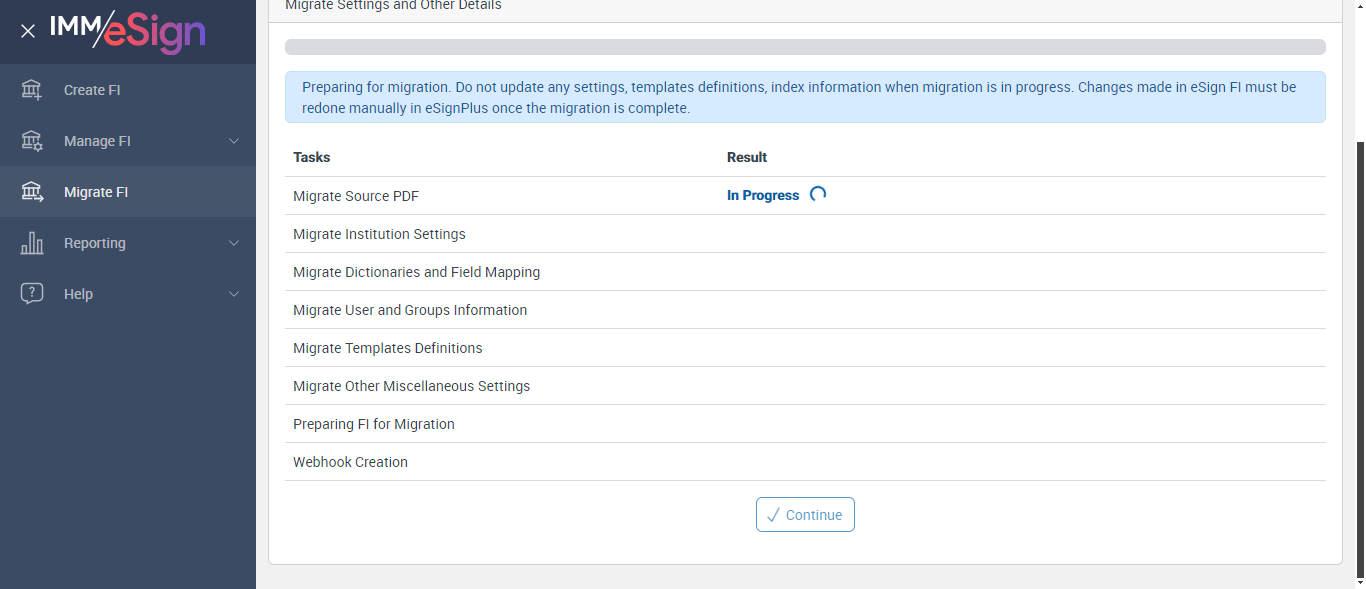Close the sidebar with the X icon

pyautogui.click(x=28, y=31)
